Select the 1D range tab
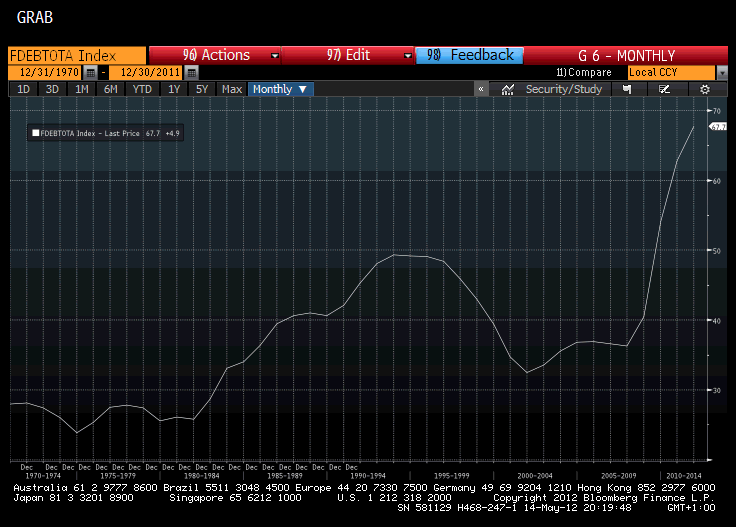 (23, 89)
